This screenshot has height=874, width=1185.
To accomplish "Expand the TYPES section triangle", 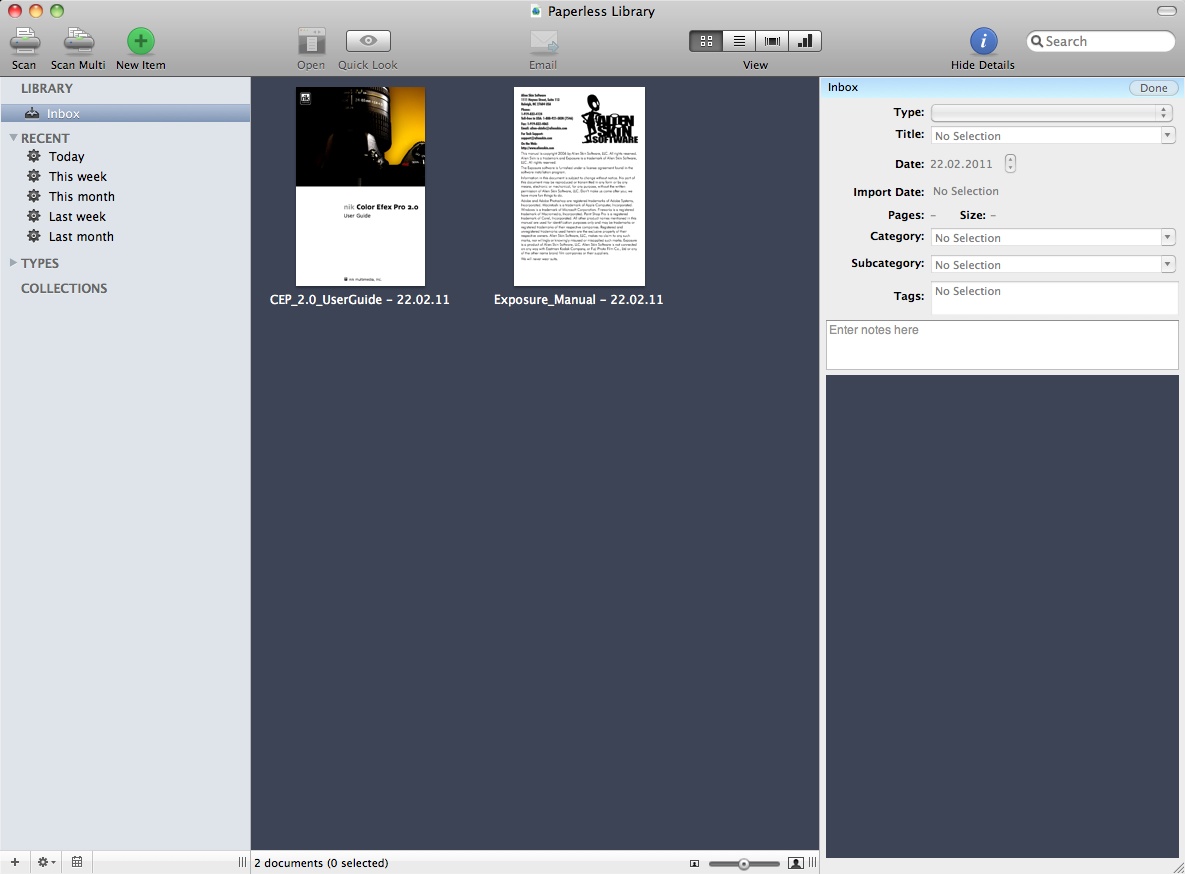I will (13, 262).
